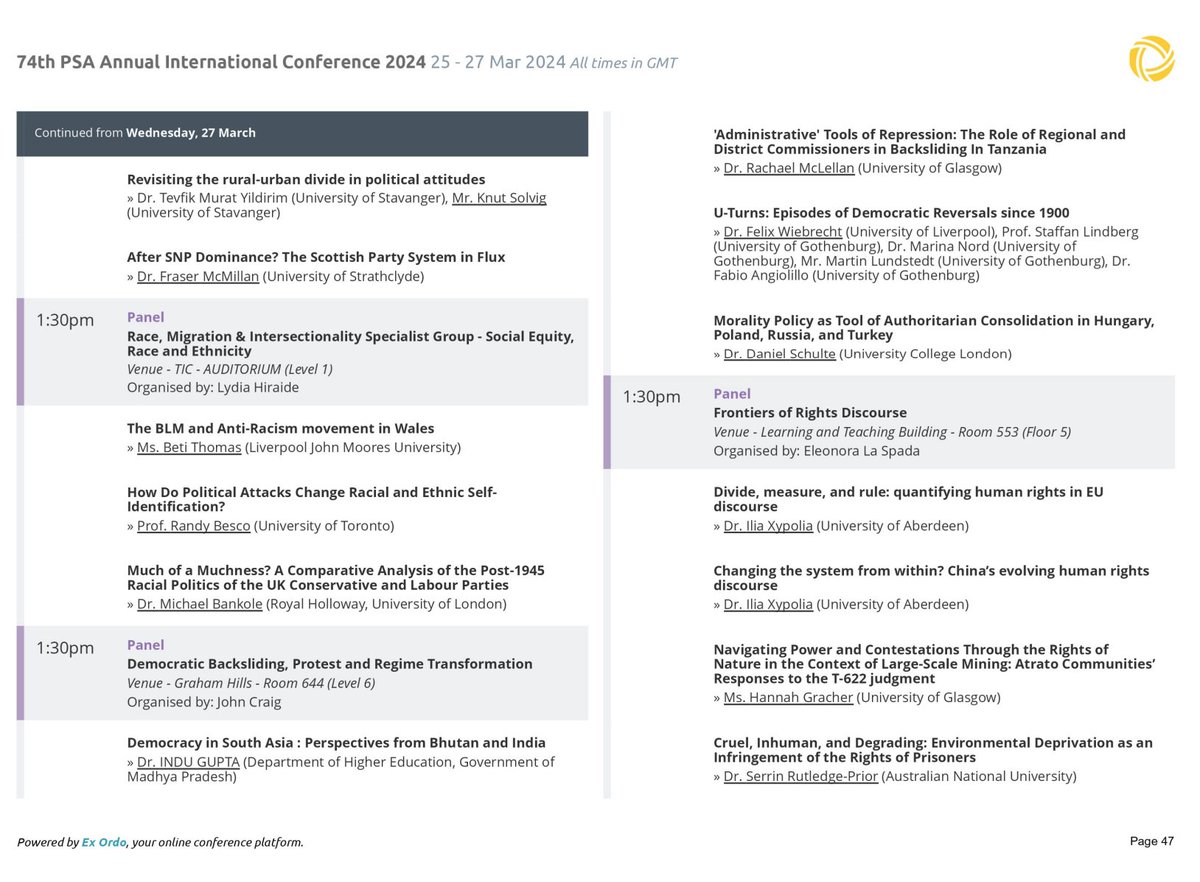The image size is (1200, 882).
Task: Click affiliation '(Royal Holloway, University of London)'
Action: (389, 604)
